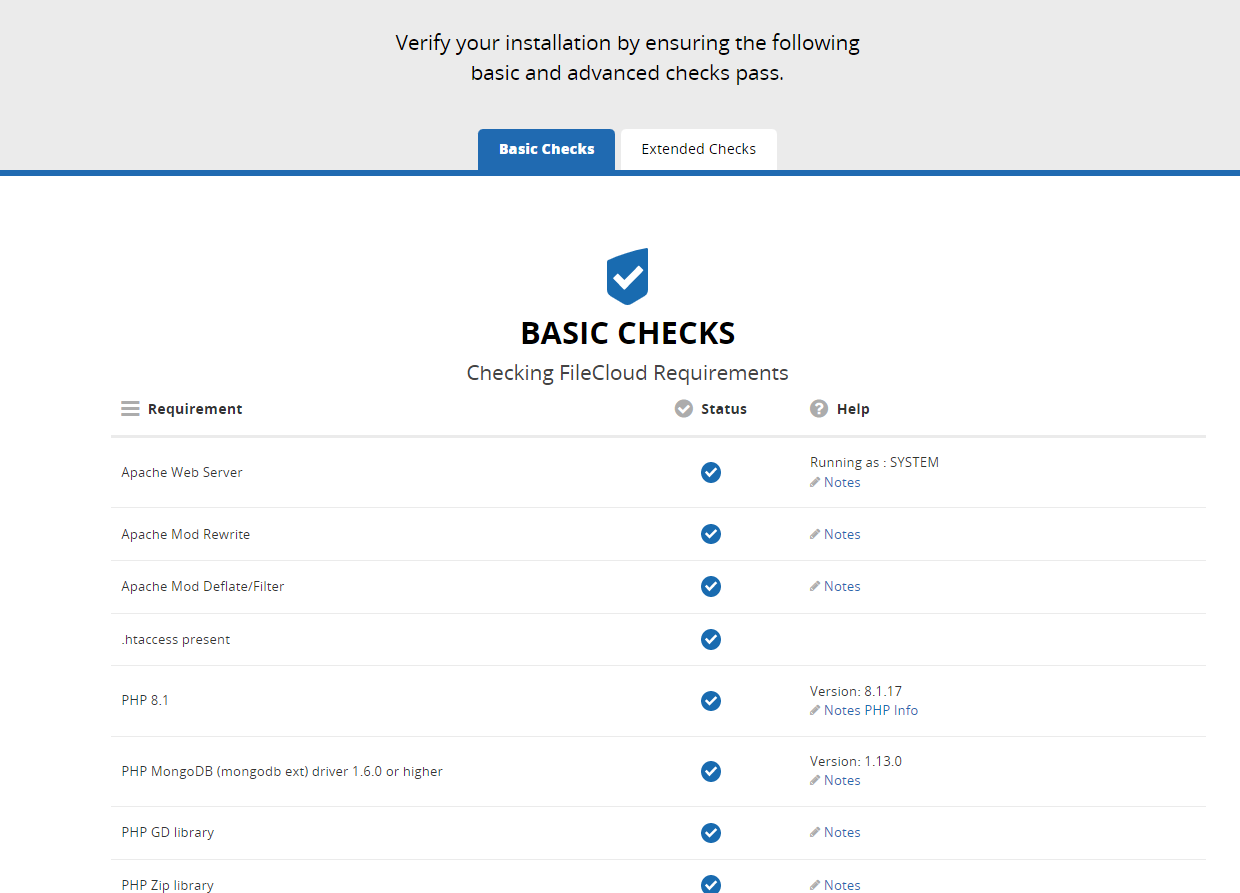Open Notes link for Apache Mod Rewrite

[841, 535]
